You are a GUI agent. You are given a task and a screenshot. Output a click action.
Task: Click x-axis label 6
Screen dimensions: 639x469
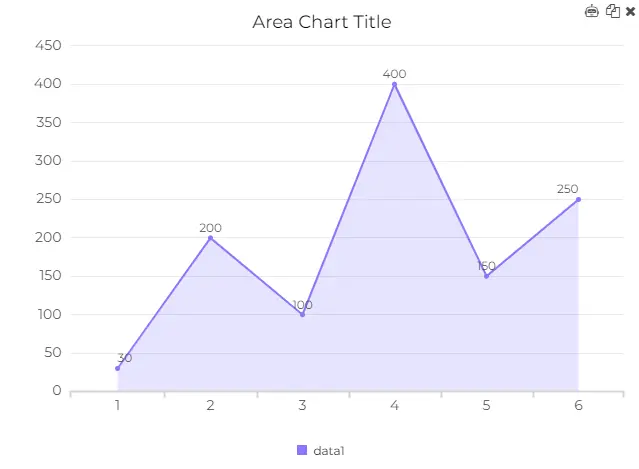point(578,405)
